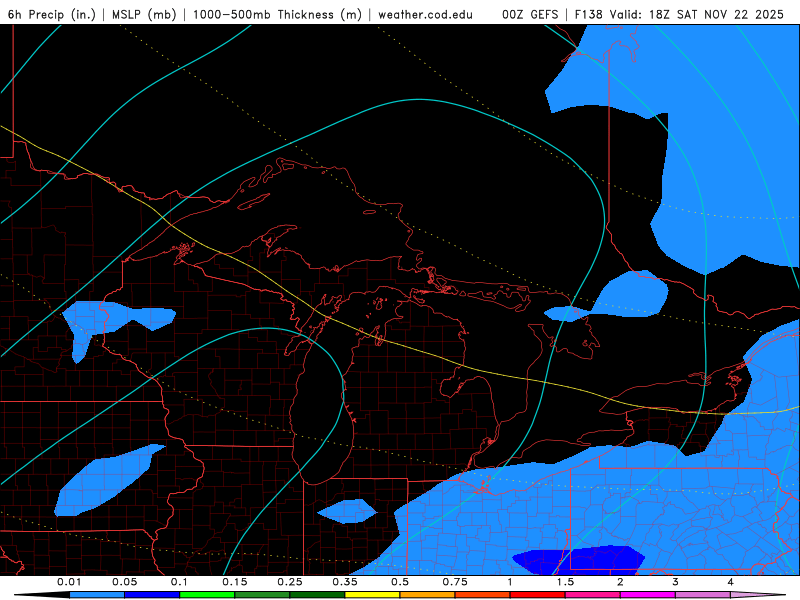
Task: Click the '1000-500mb Thickness (m)' header label
Action: click(x=277, y=14)
